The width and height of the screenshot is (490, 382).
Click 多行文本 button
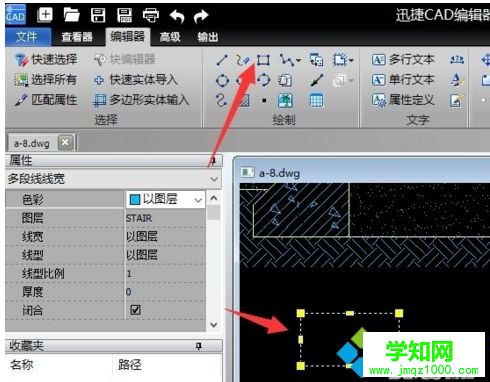tap(403, 60)
